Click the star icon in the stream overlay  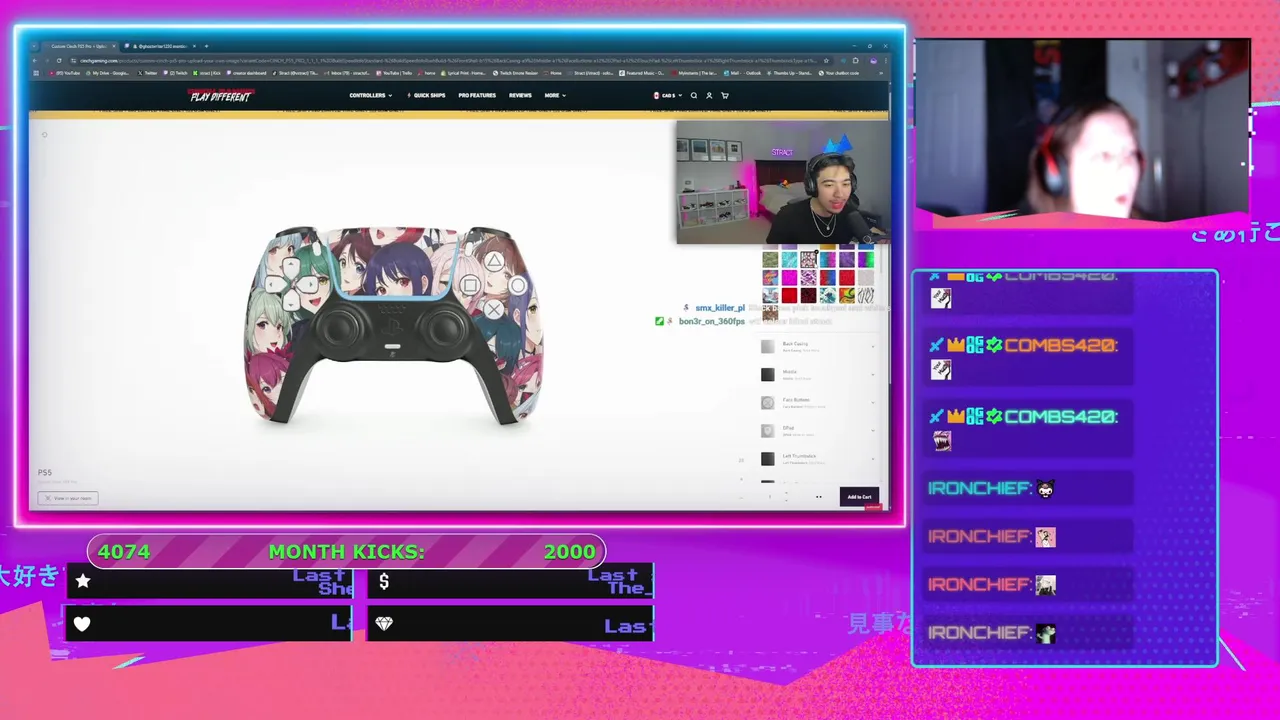click(83, 580)
